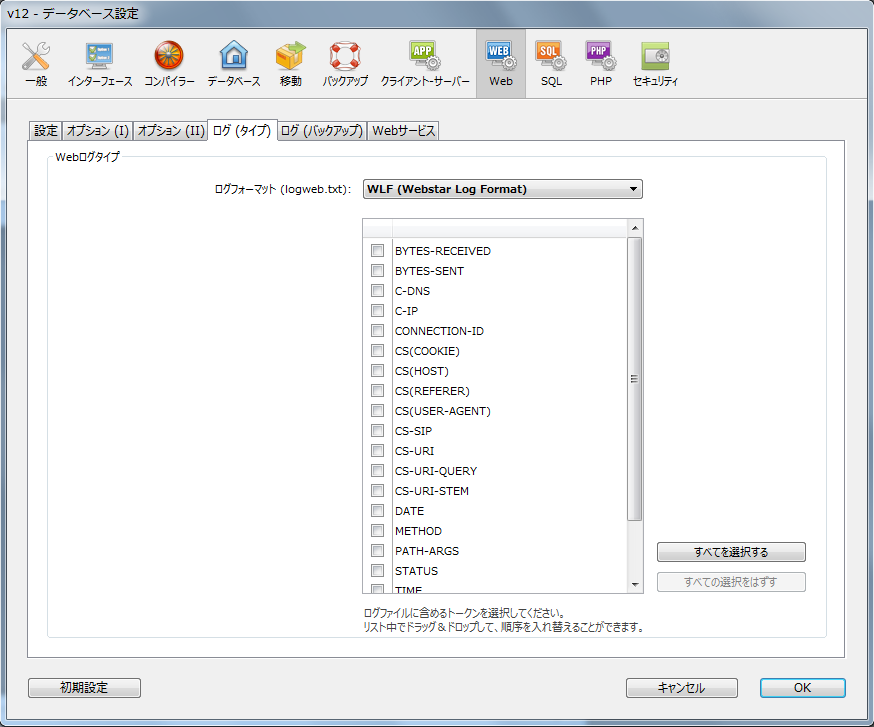874x727 pixels.
Task: Click the すべての選択をはずす button
Action: point(731,582)
